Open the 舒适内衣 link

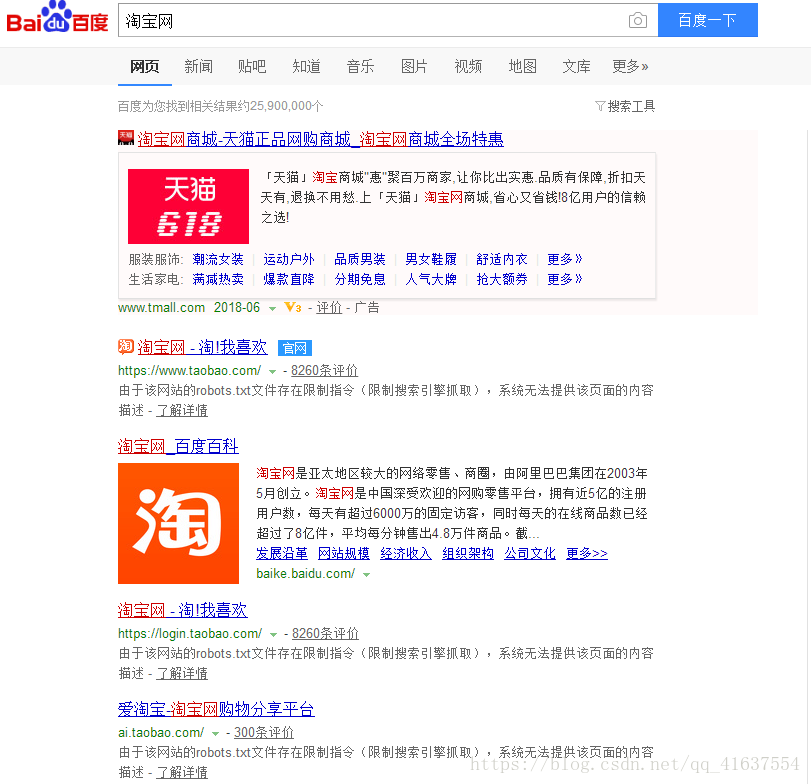click(502, 259)
